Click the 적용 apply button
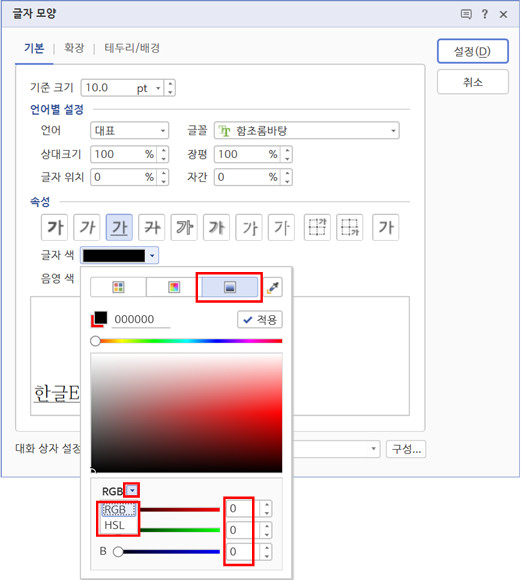 point(260,319)
